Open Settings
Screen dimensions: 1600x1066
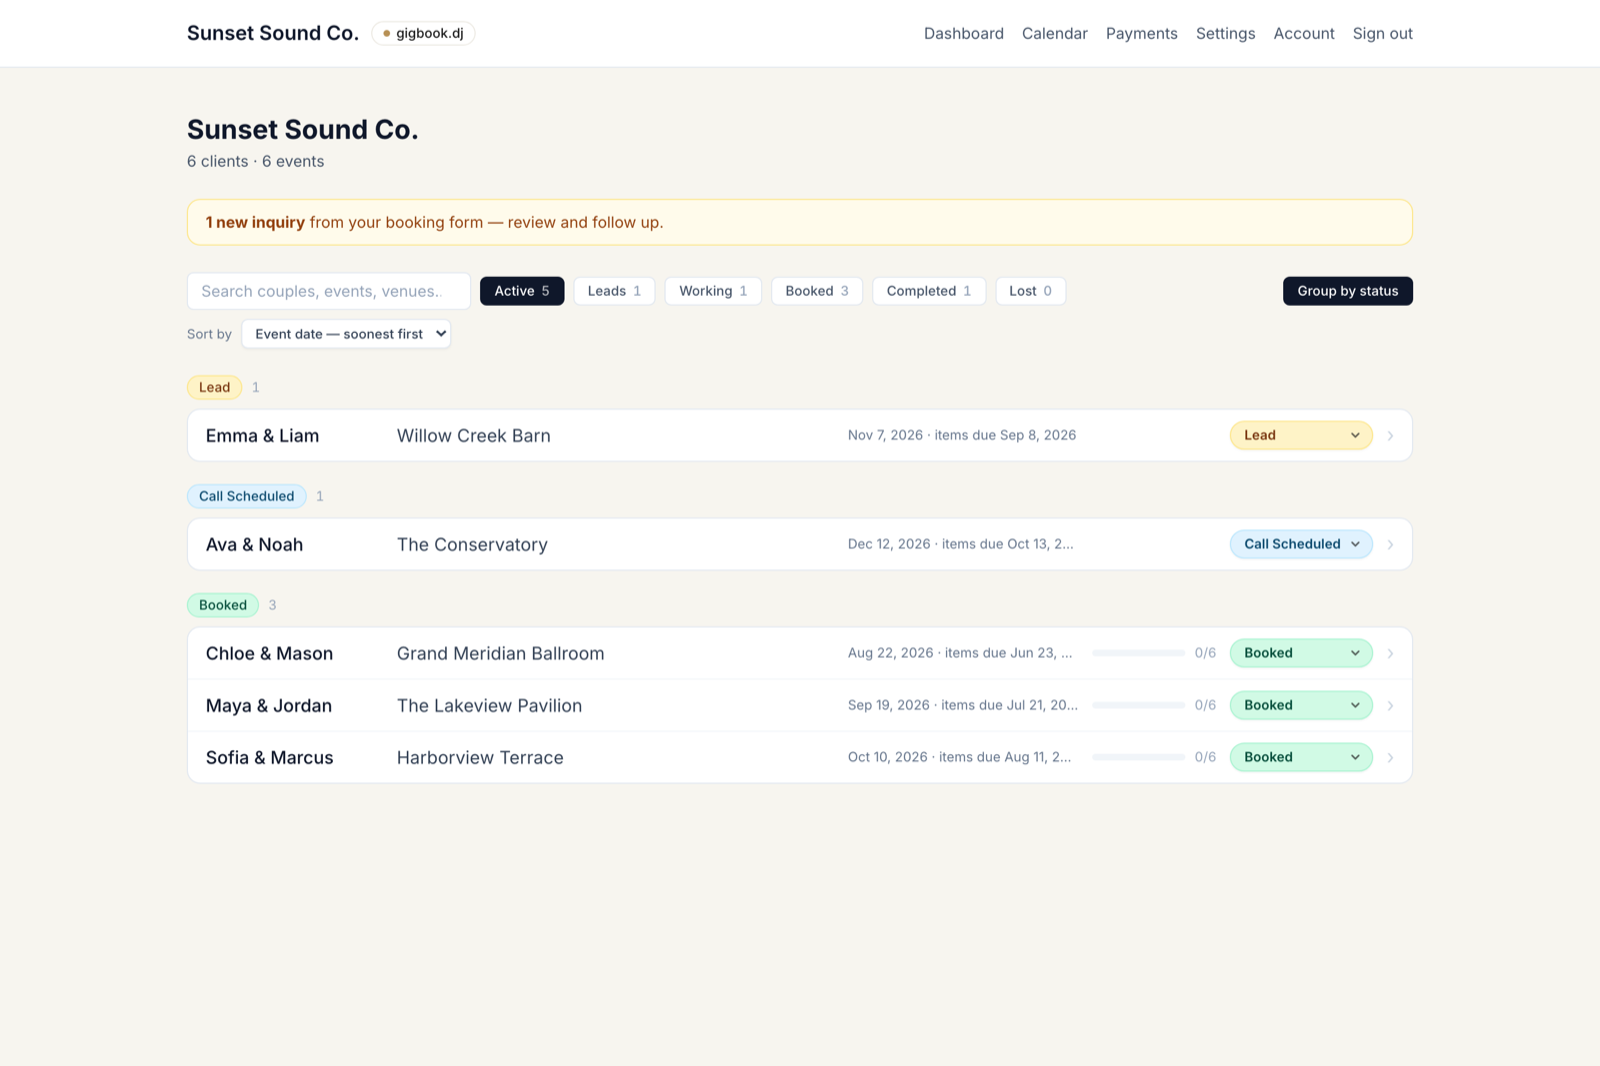click(1226, 33)
